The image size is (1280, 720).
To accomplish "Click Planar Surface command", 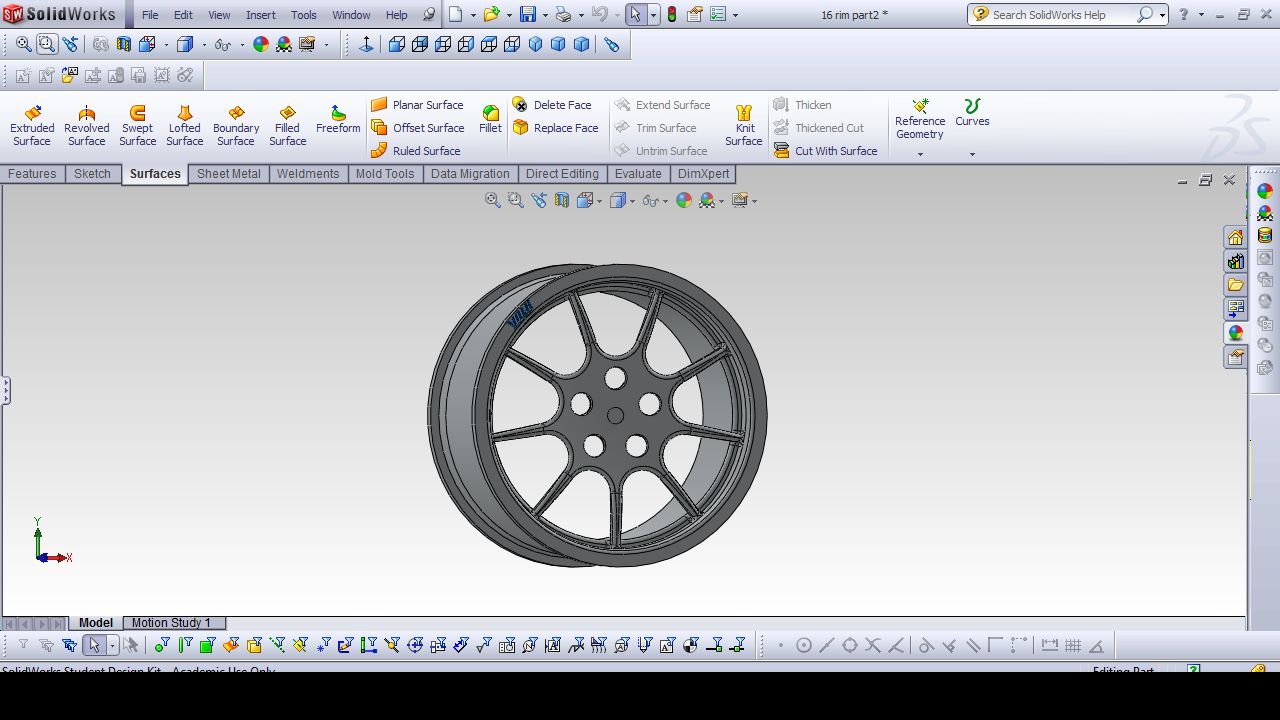I will [417, 105].
